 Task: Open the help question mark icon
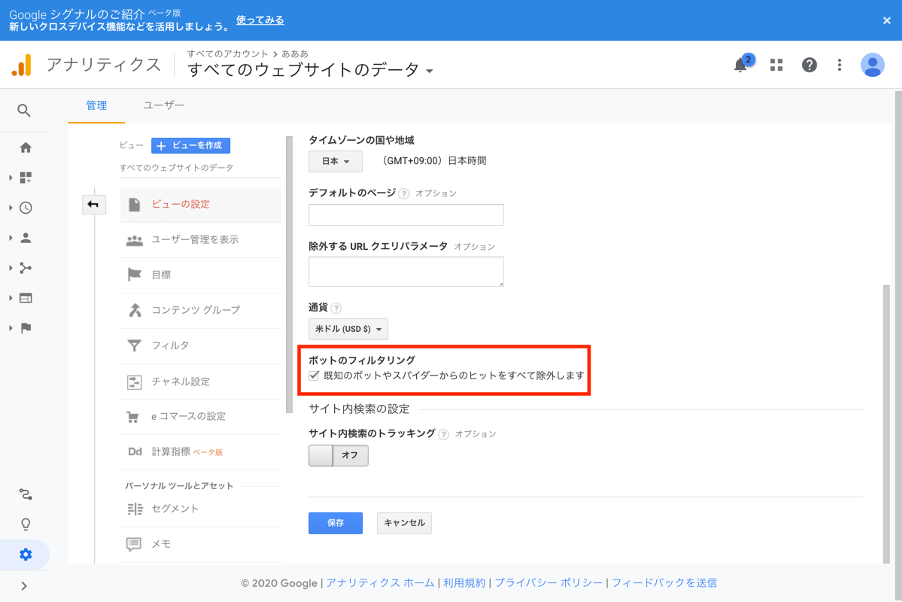point(809,65)
